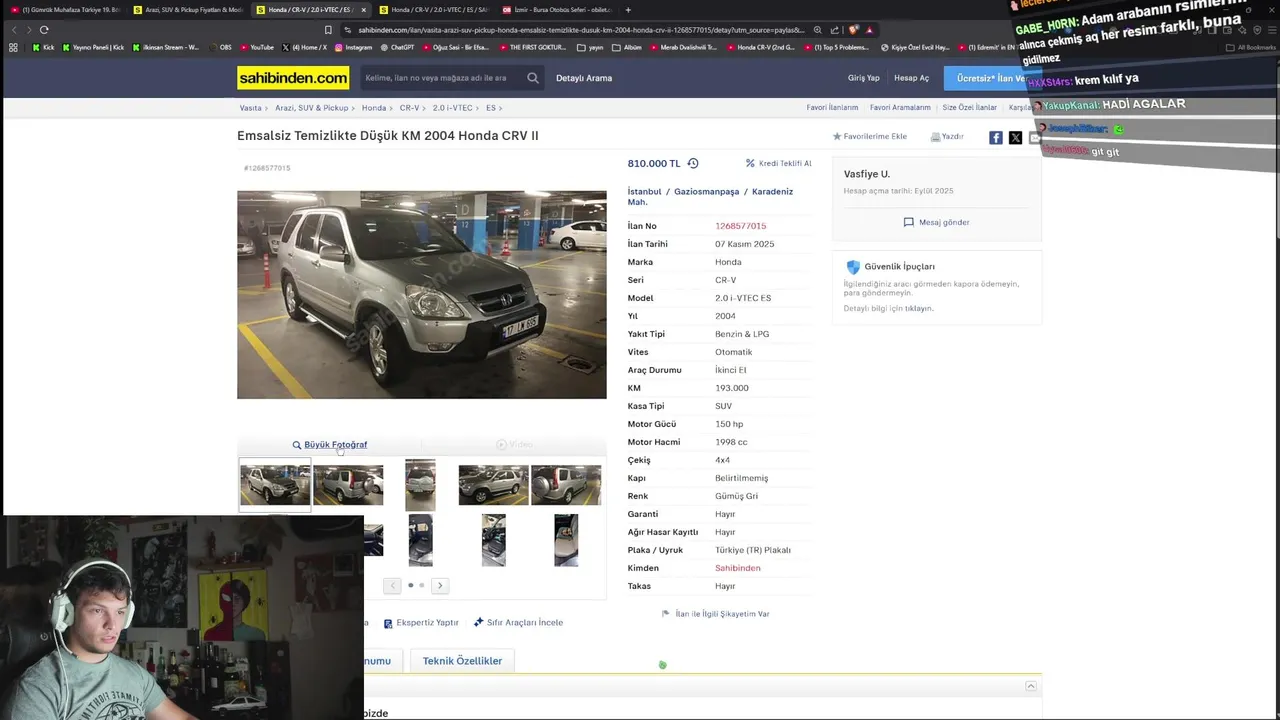Select the beige seat interior thumbnail
This screenshot has height=720, width=1280.
click(566, 540)
